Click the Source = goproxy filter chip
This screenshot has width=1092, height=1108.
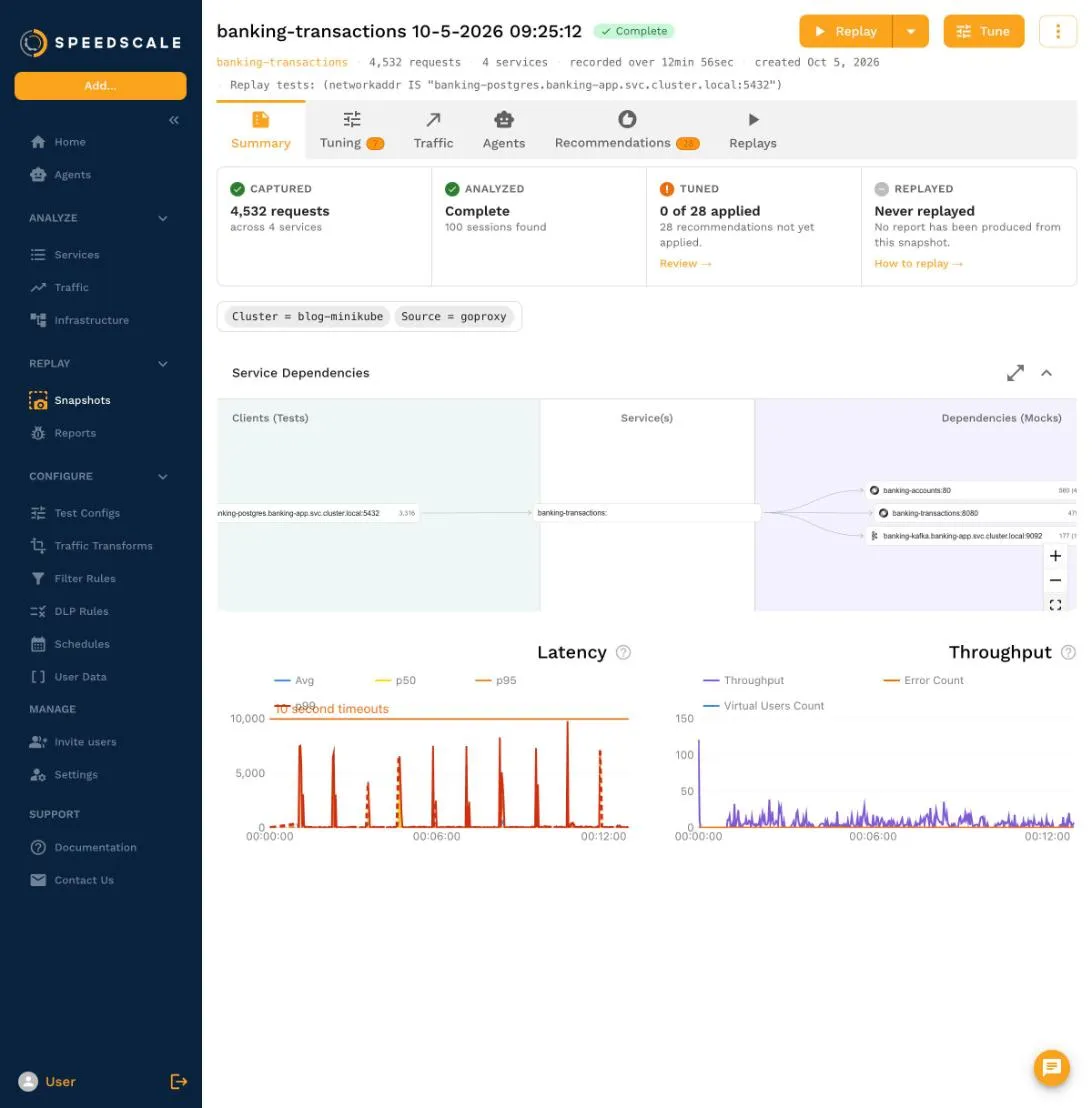point(454,317)
